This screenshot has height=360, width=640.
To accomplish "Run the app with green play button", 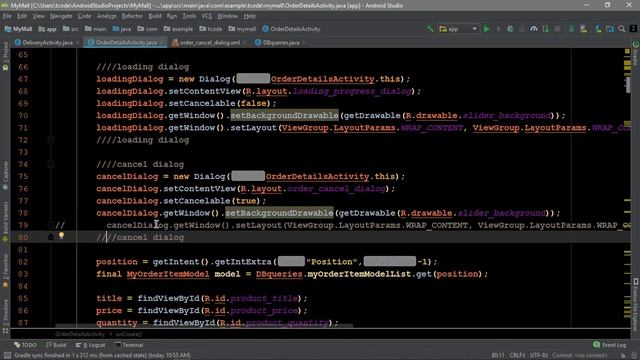I will [x=487, y=29].
